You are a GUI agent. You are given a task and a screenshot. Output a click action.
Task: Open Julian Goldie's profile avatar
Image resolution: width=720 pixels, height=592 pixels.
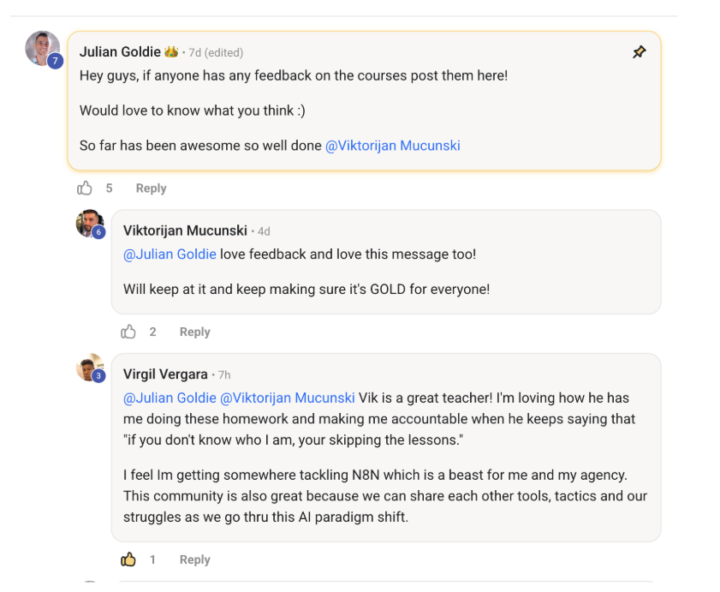click(42, 47)
